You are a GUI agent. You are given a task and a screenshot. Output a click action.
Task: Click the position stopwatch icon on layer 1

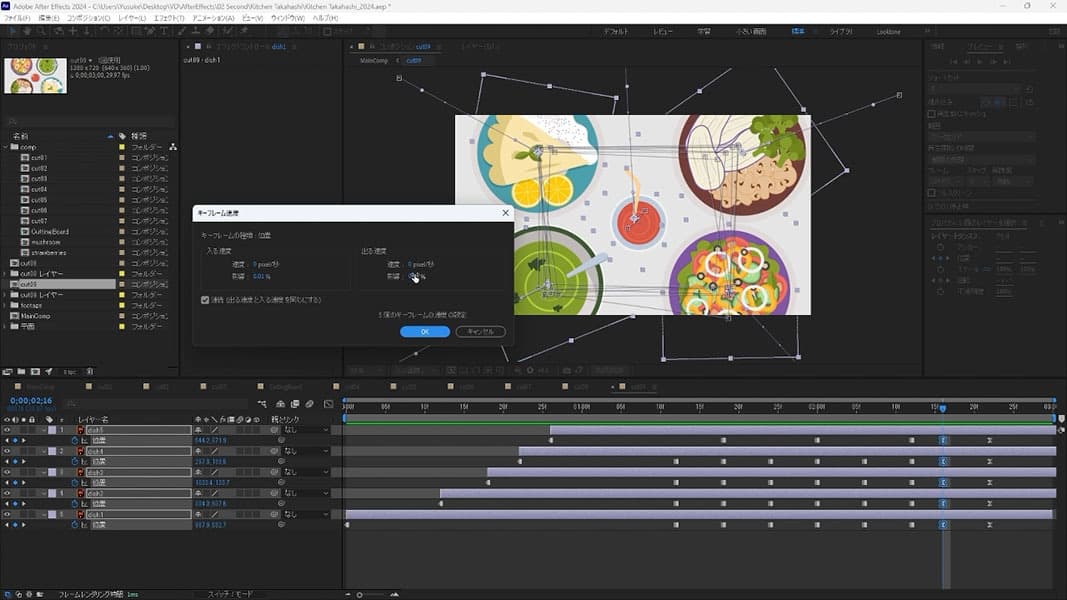pyautogui.click(x=74, y=440)
